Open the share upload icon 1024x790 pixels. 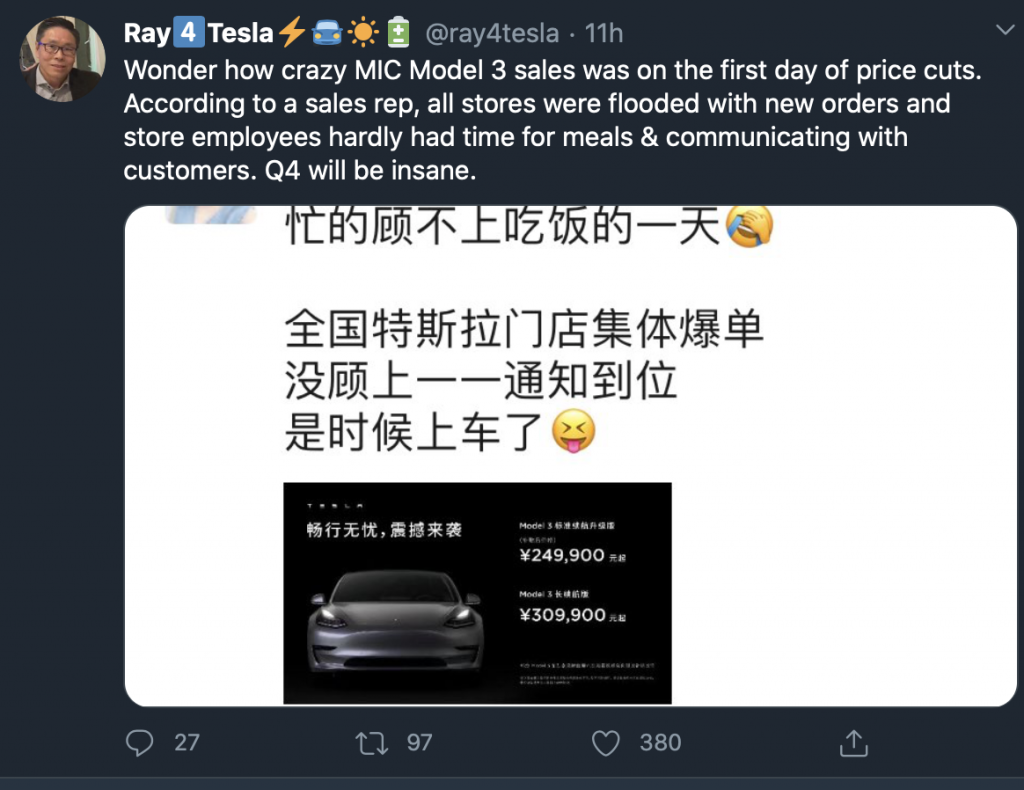(854, 743)
